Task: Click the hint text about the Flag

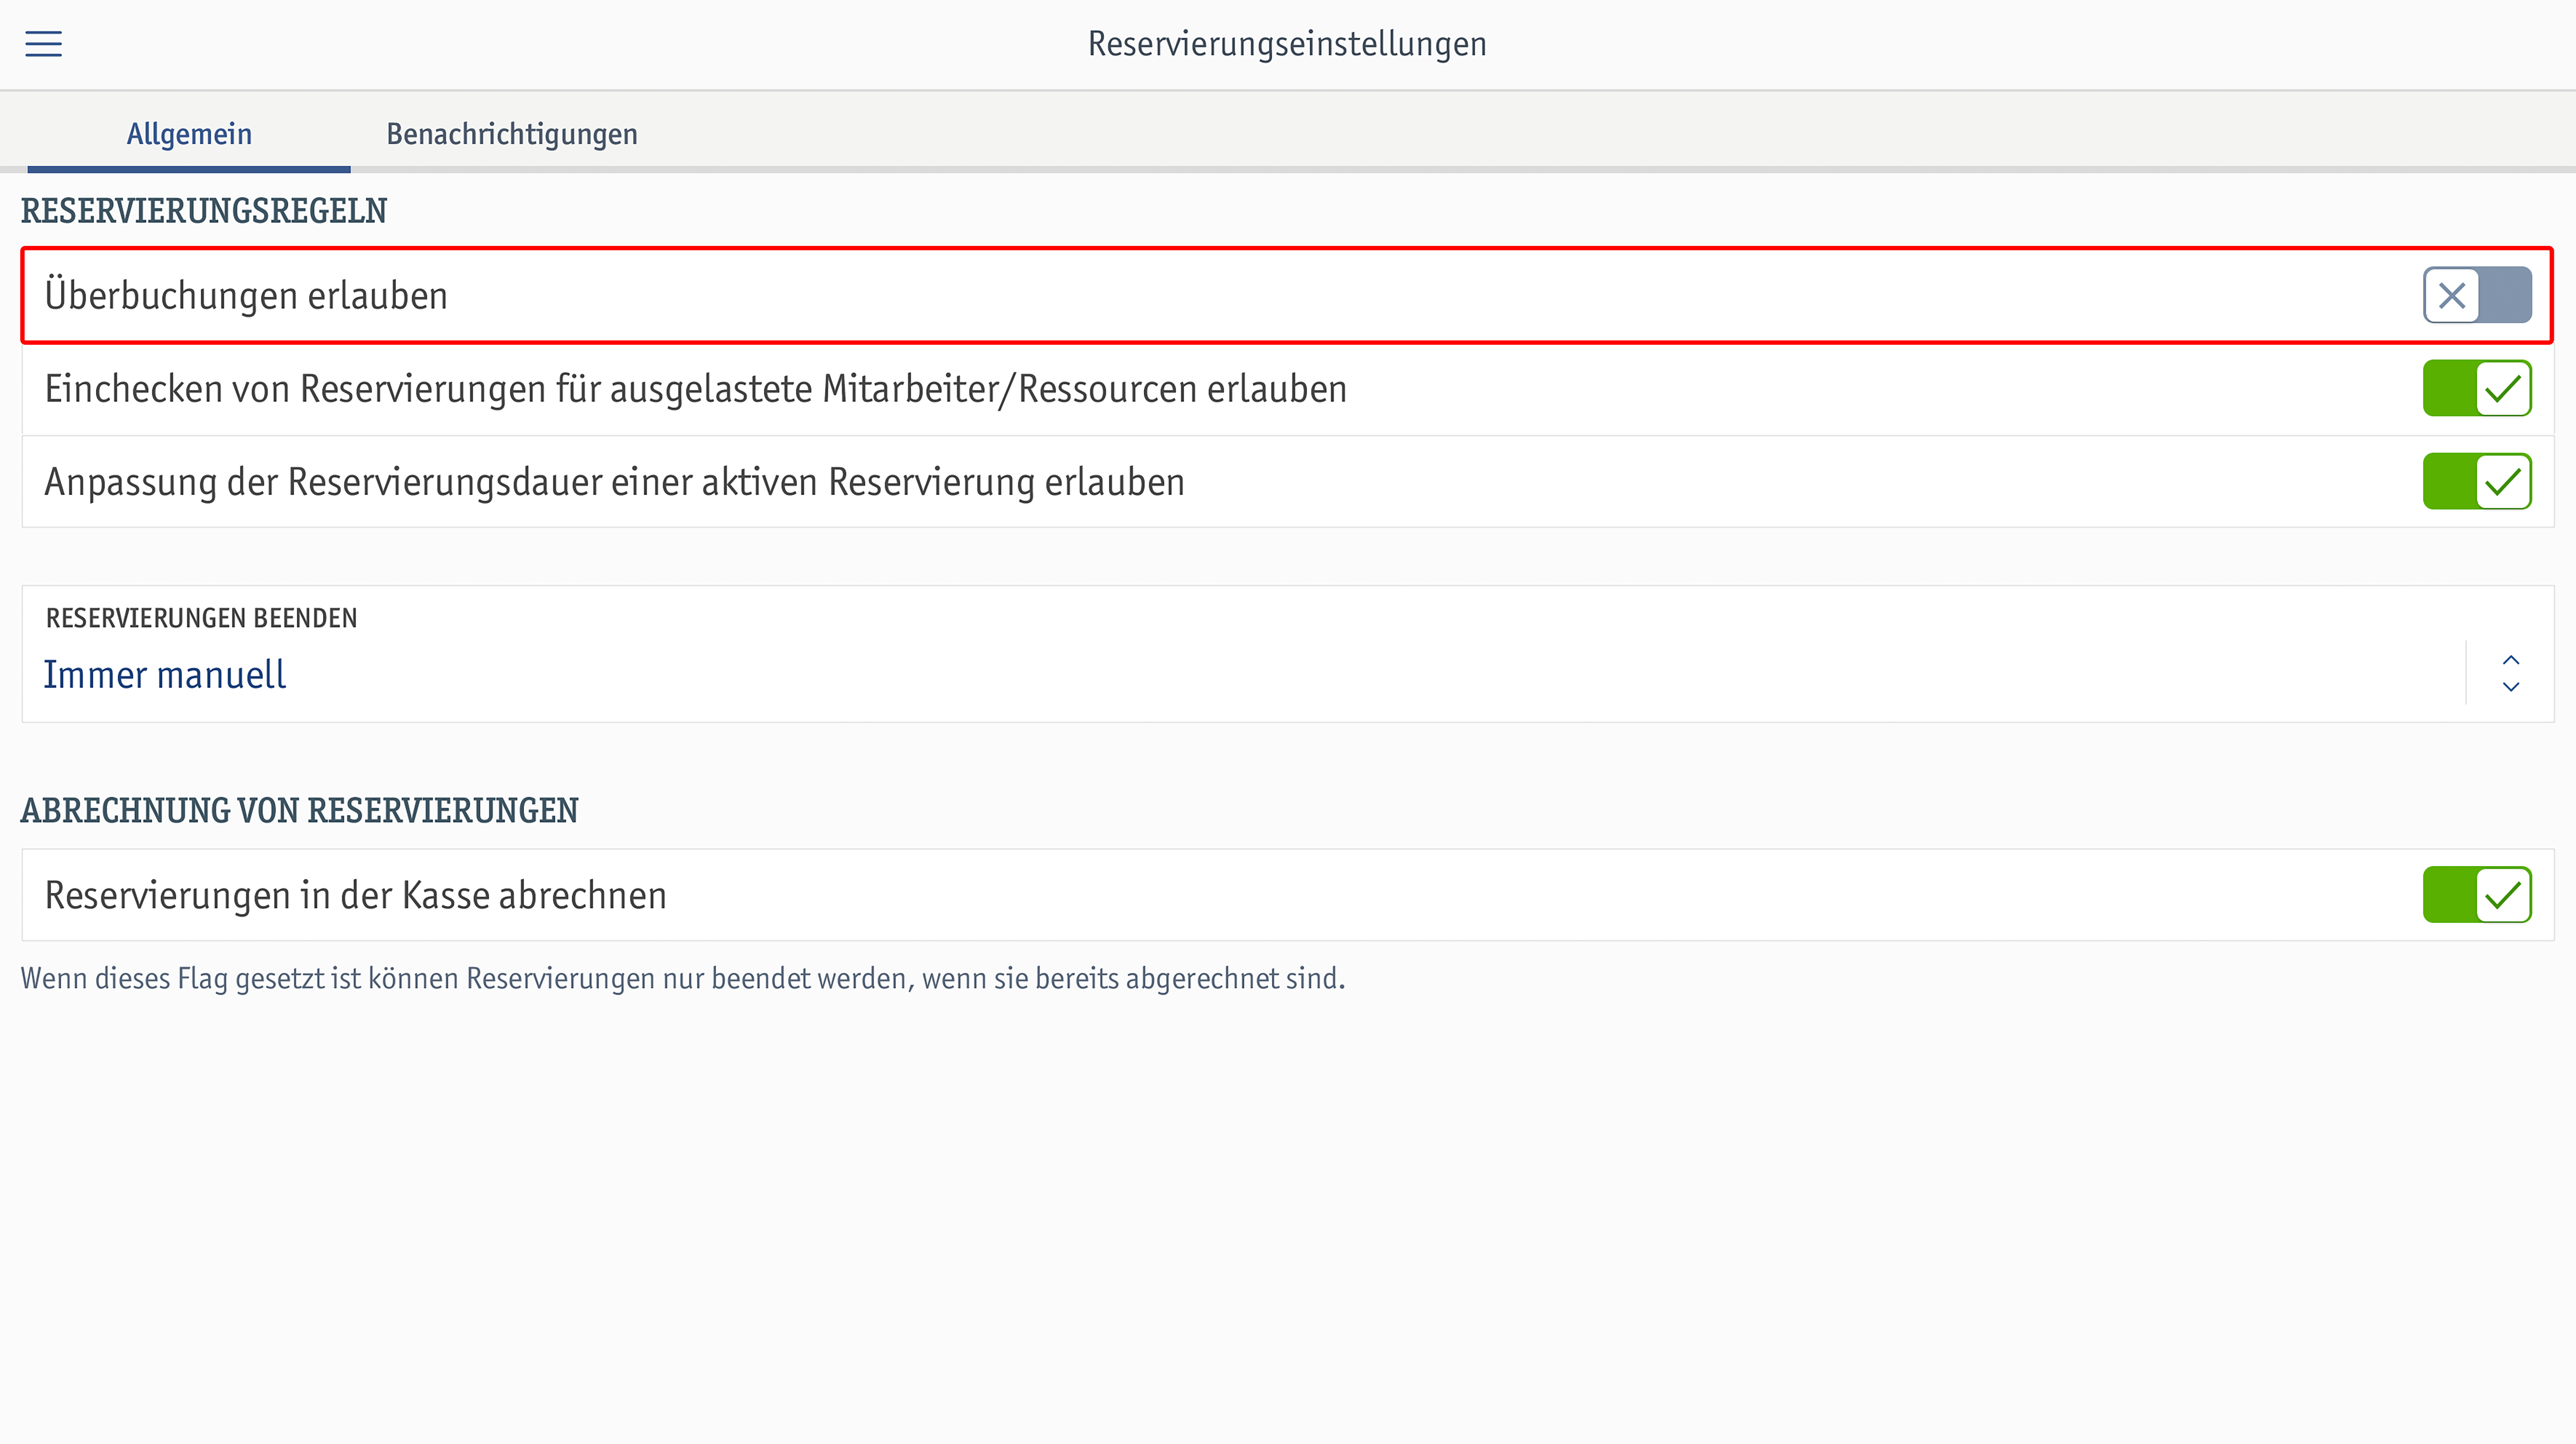Action: 683,979
